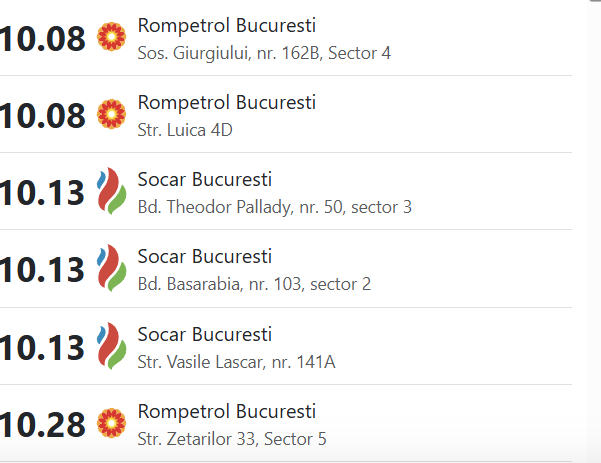Click the 10.13 price beside Theodor Pallady station
The image size is (601, 463).
(43, 193)
